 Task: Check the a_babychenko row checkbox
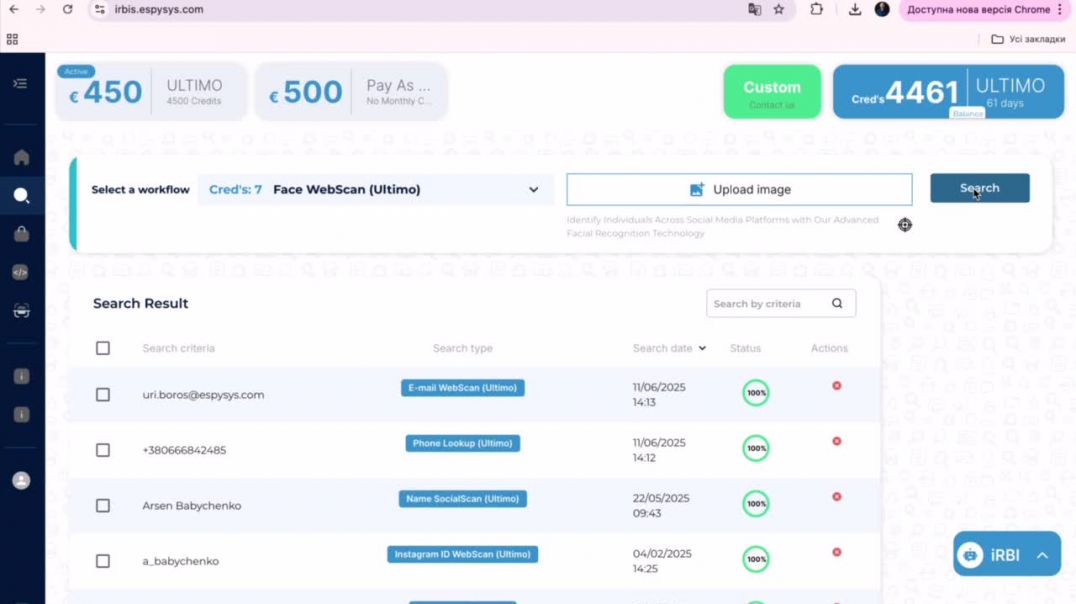pyautogui.click(x=103, y=561)
